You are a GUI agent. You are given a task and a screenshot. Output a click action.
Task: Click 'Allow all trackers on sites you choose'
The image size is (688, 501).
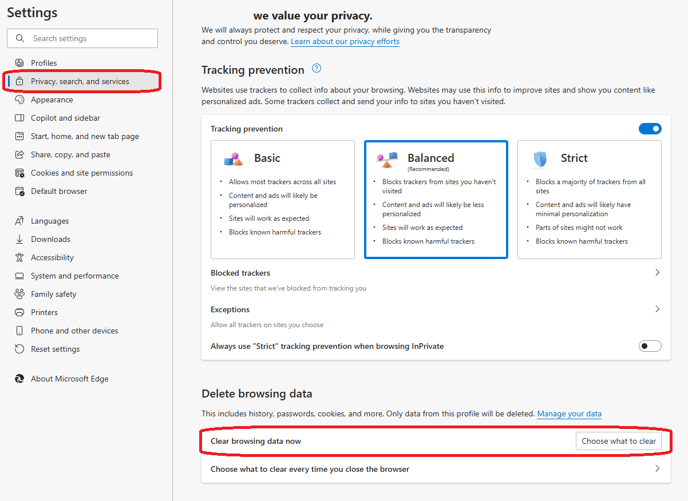267,325
